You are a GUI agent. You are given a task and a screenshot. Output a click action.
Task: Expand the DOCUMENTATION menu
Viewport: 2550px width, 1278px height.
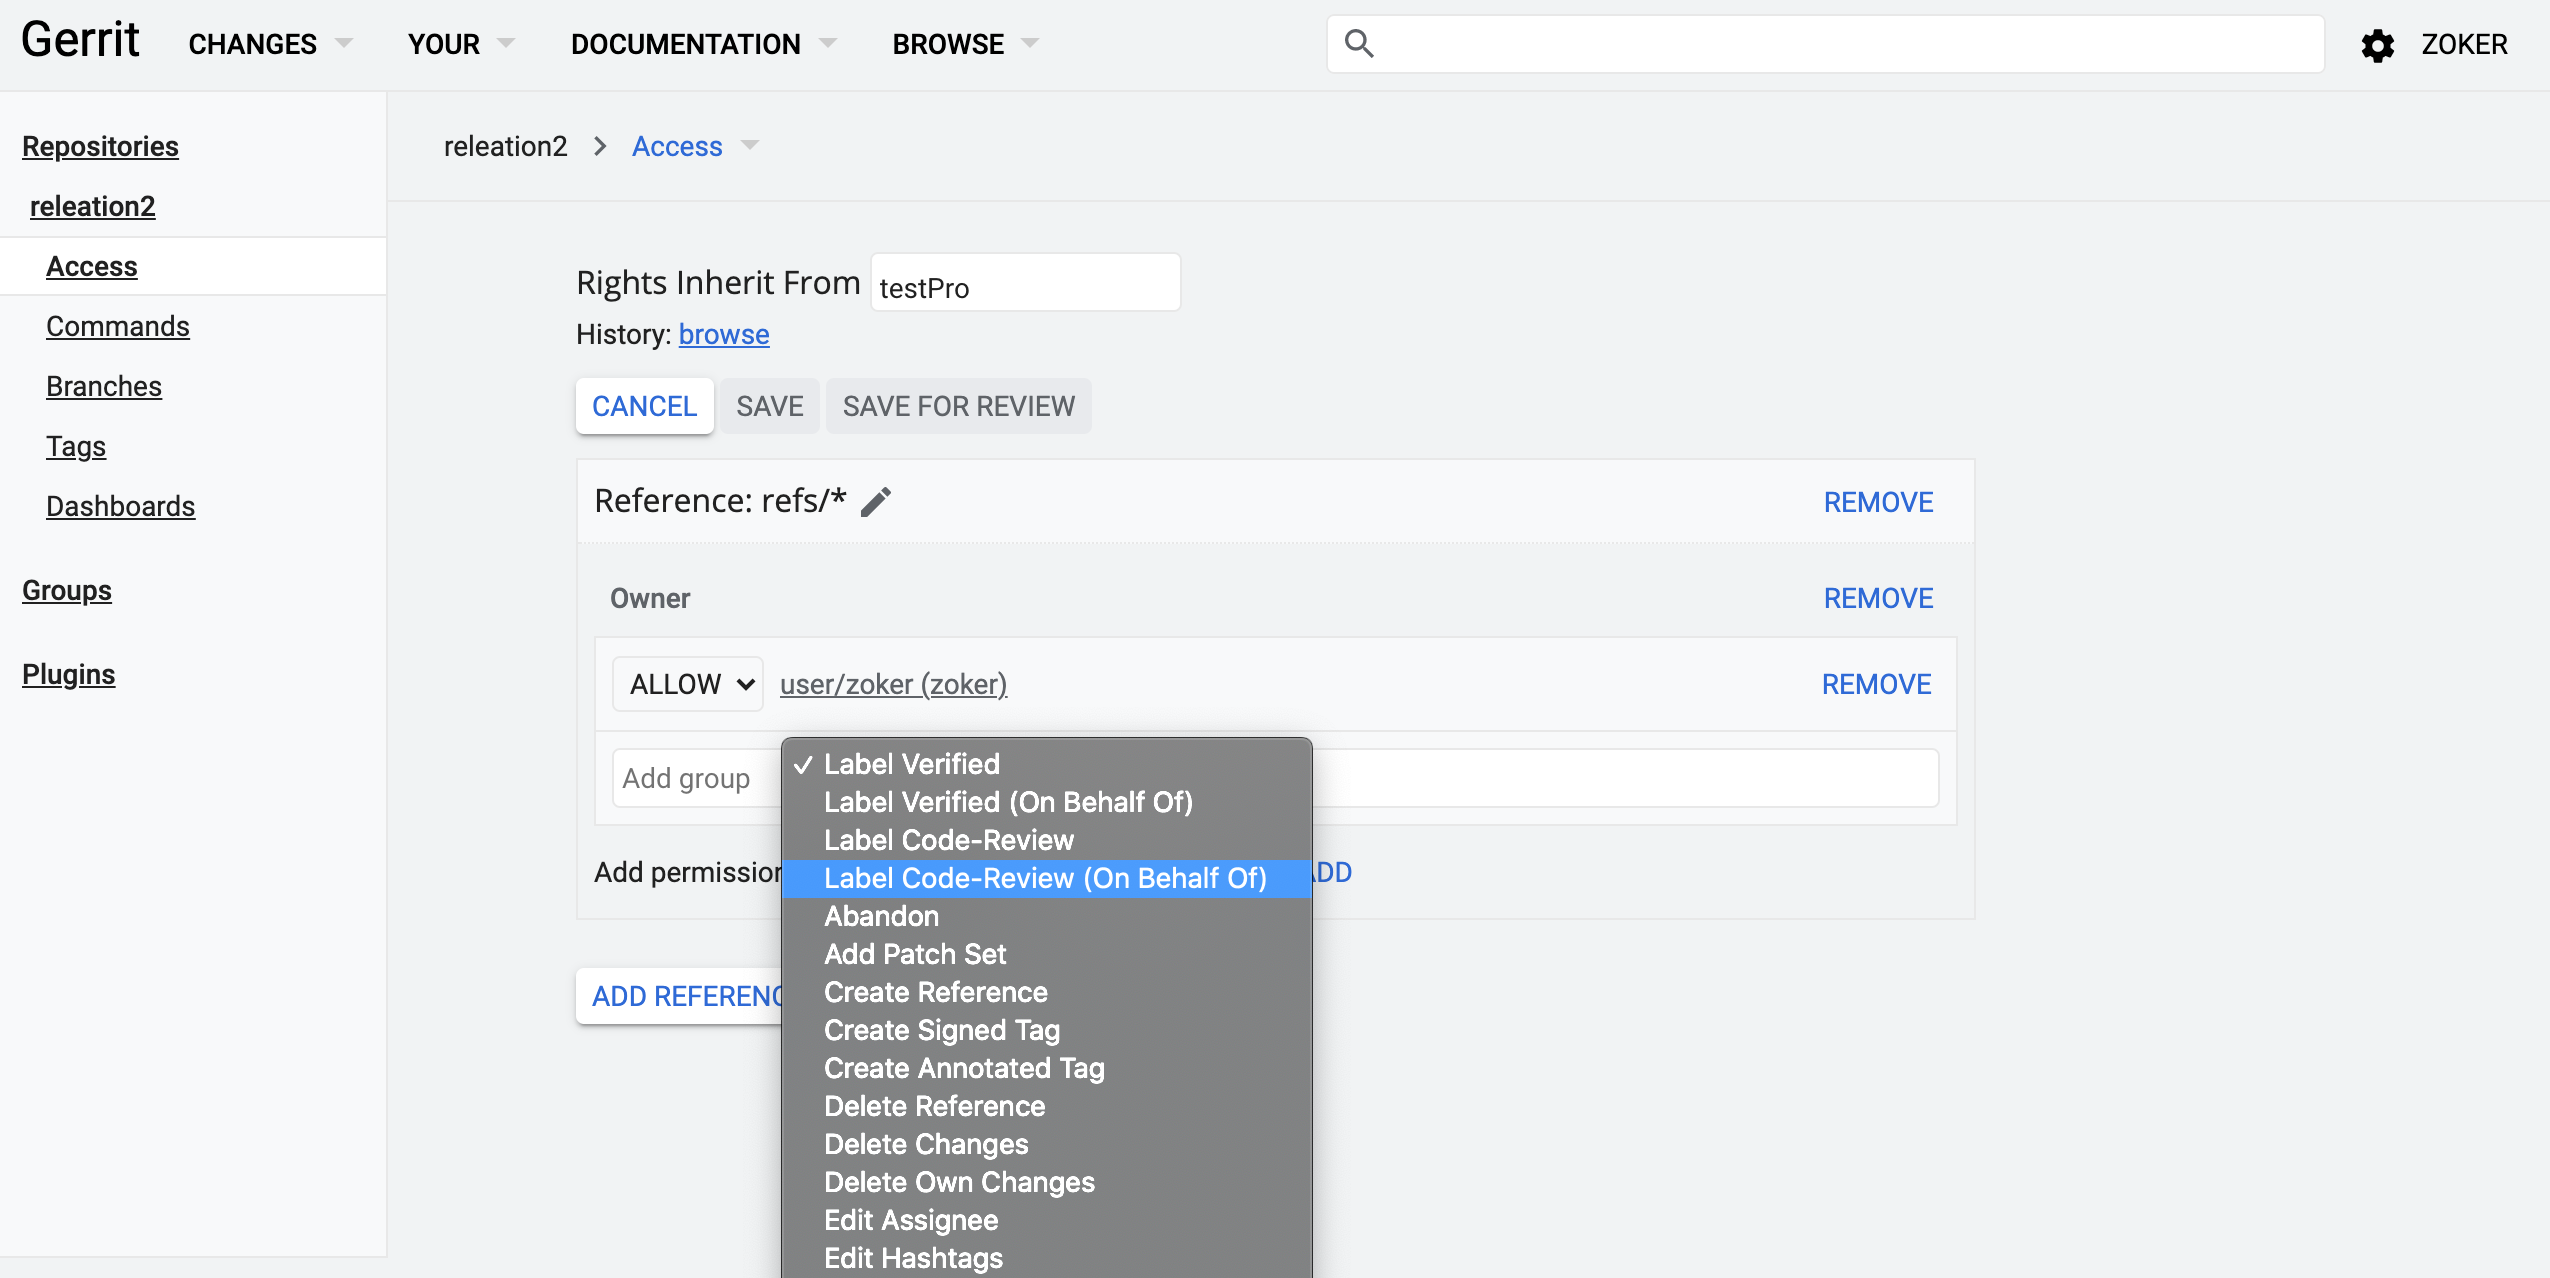pyautogui.click(x=703, y=44)
